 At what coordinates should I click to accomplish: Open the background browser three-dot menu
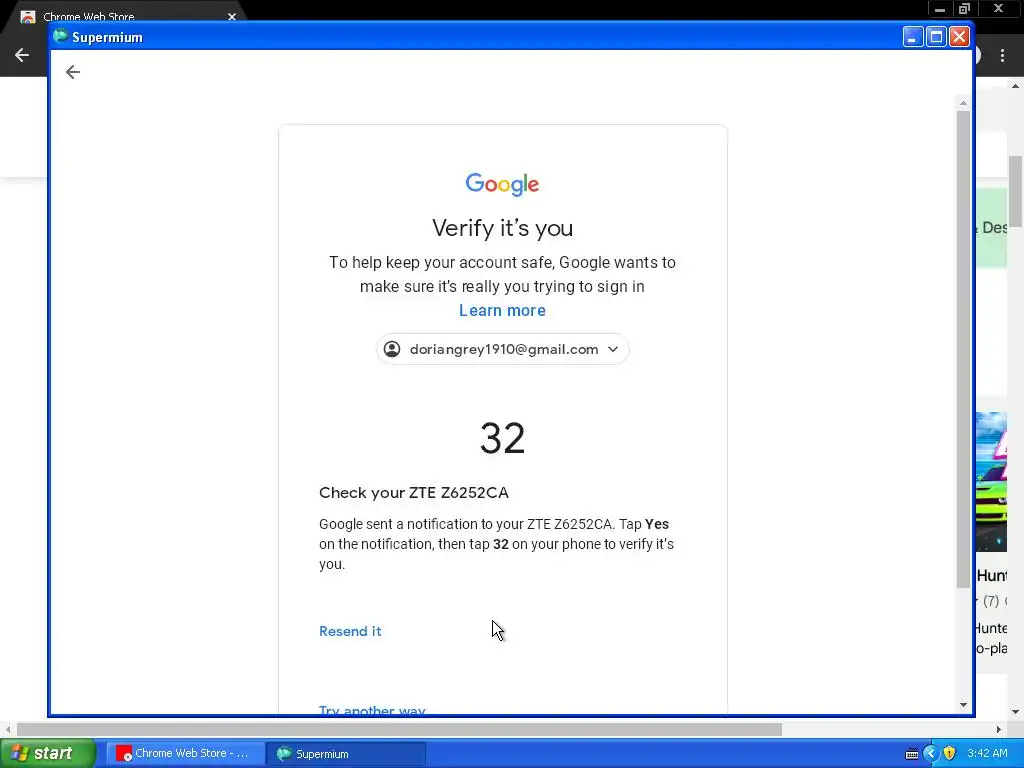1002,56
